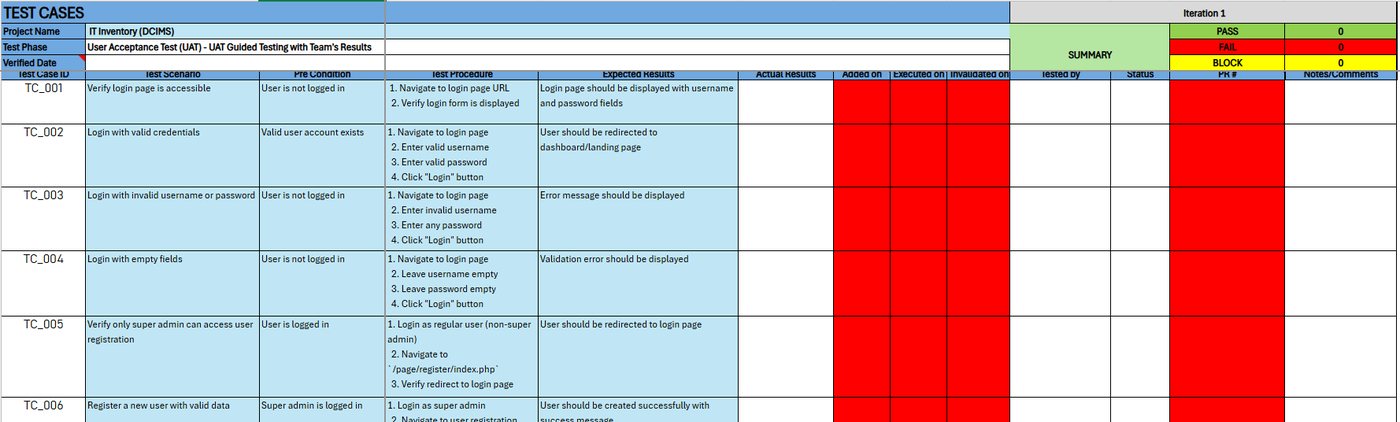Click the empty Tested by cell for TC_003
This screenshot has width=1400, height=422.
[1060, 219]
